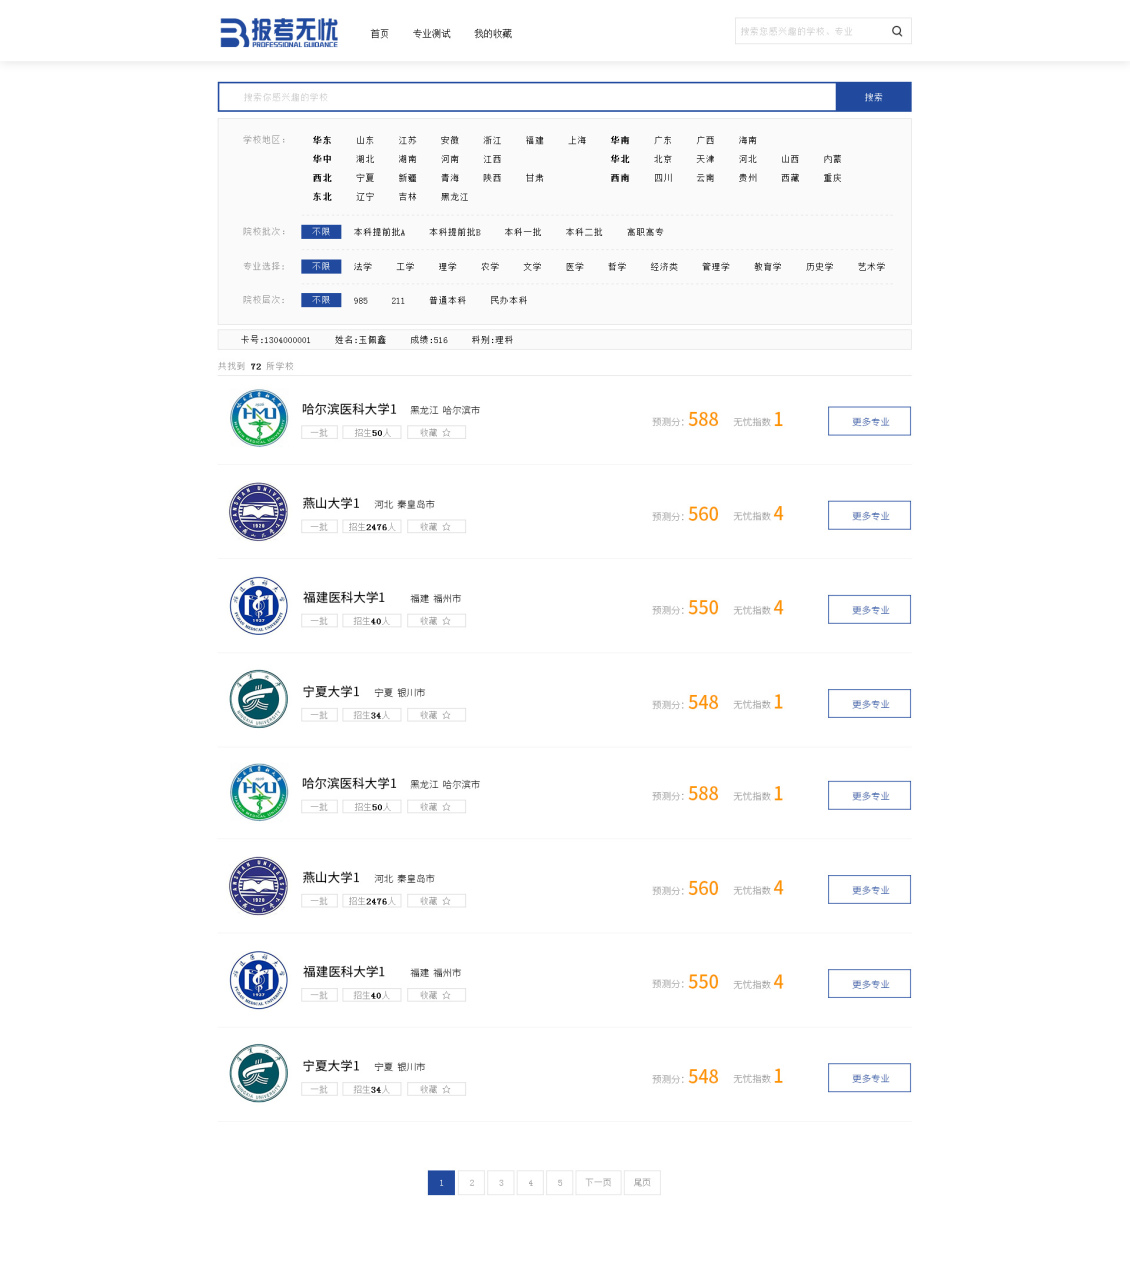This screenshot has height=1284, width=1130.
Task: Click the magnifier icon in header search
Action: (x=897, y=31)
